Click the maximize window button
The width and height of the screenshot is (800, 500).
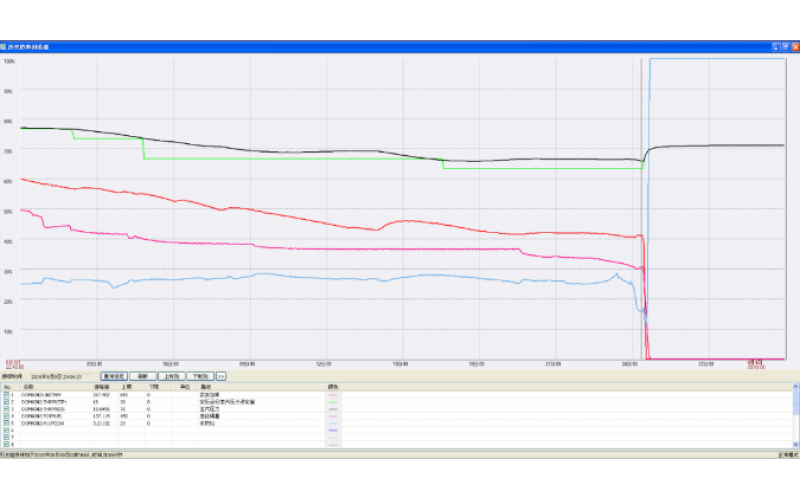point(785,47)
